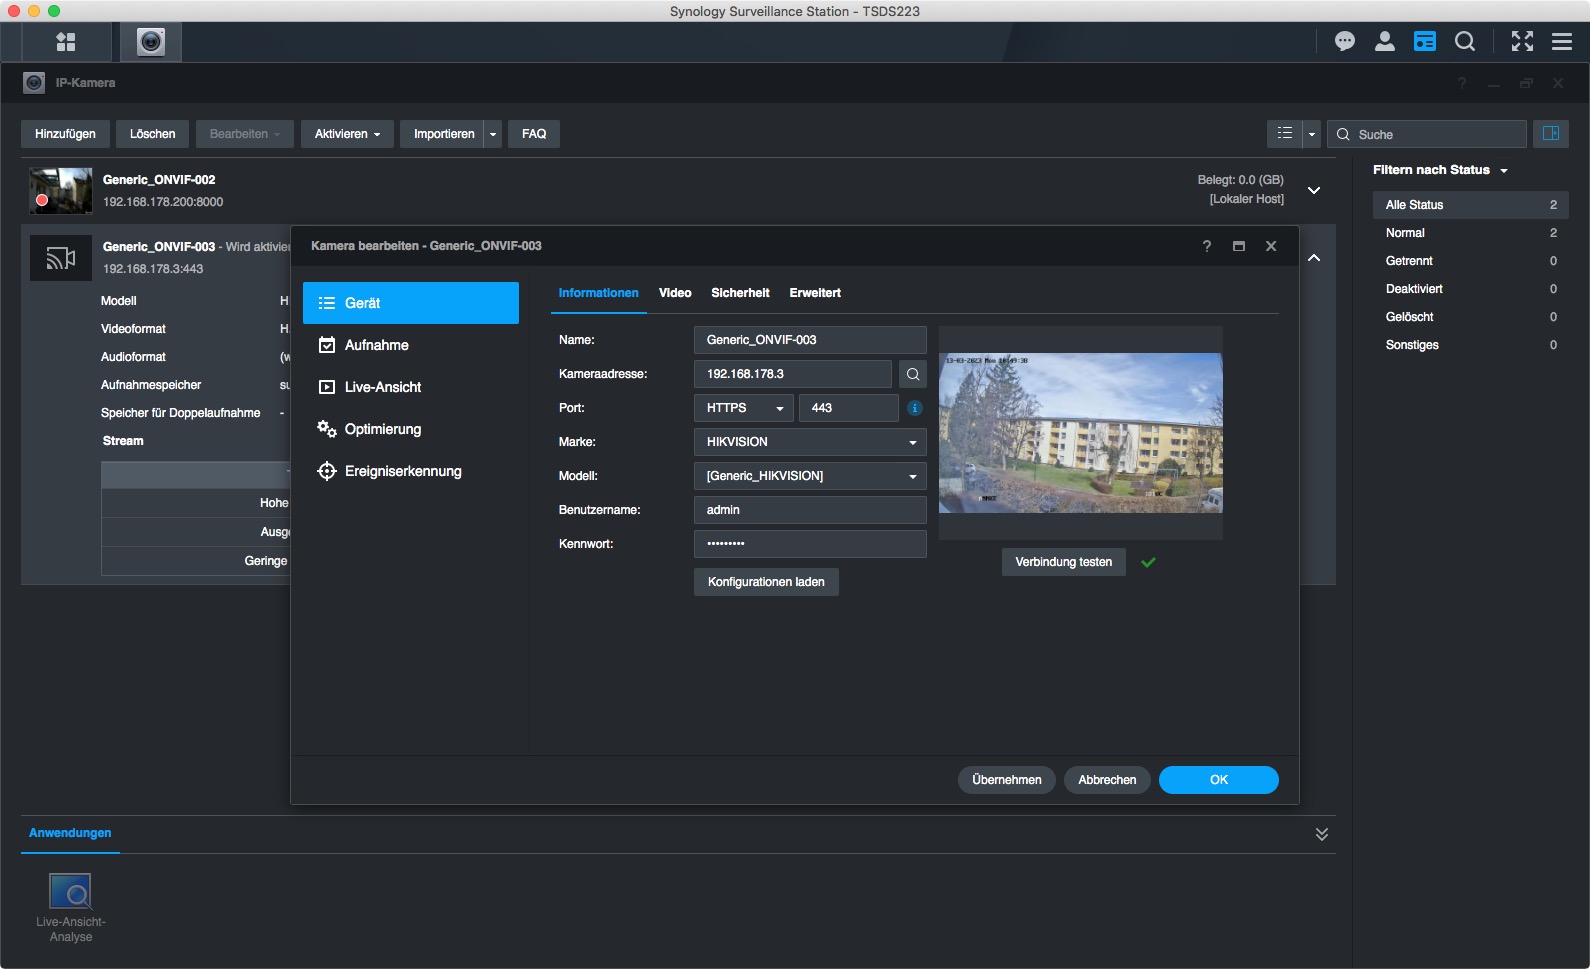1590x969 pixels.
Task: Open help for Kamera bearbeiten dialog
Action: pos(1206,246)
